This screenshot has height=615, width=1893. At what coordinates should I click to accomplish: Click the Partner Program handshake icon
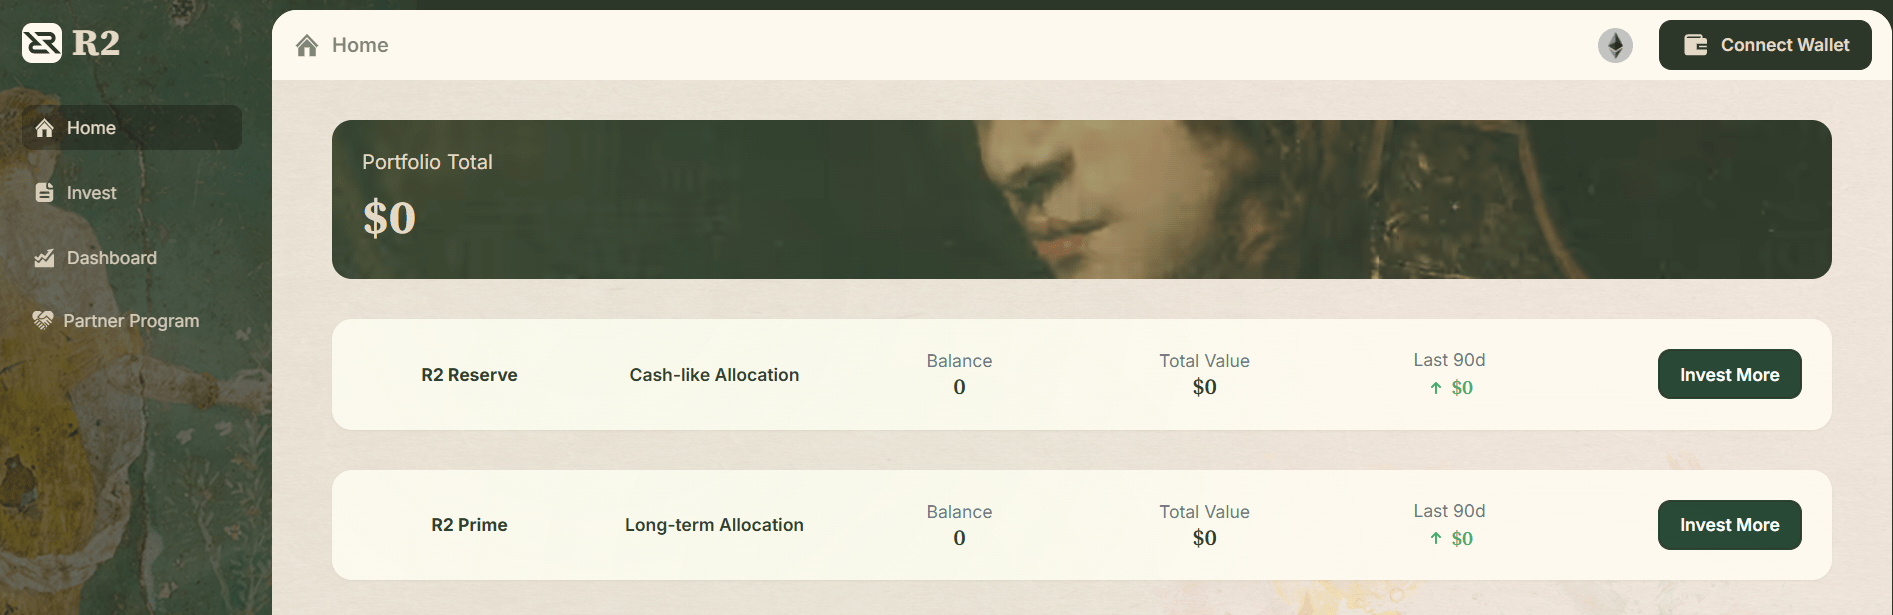(42, 320)
